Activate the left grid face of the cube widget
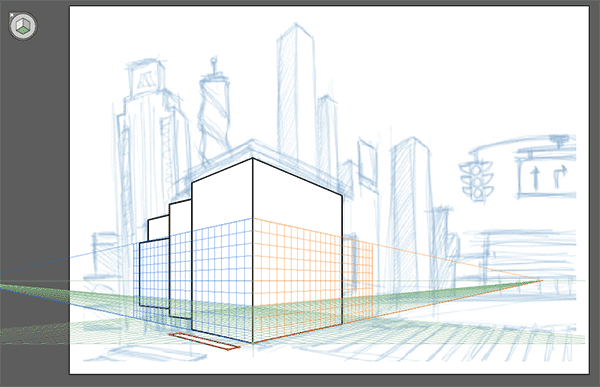600x387 pixels. point(20,24)
